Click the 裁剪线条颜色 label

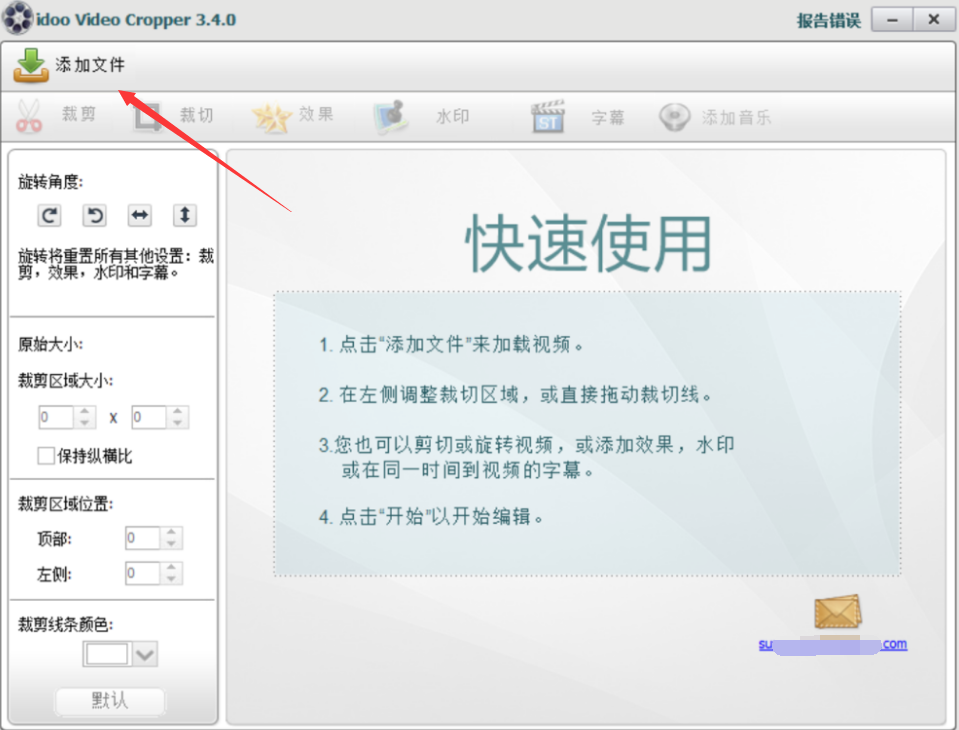coord(65,624)
